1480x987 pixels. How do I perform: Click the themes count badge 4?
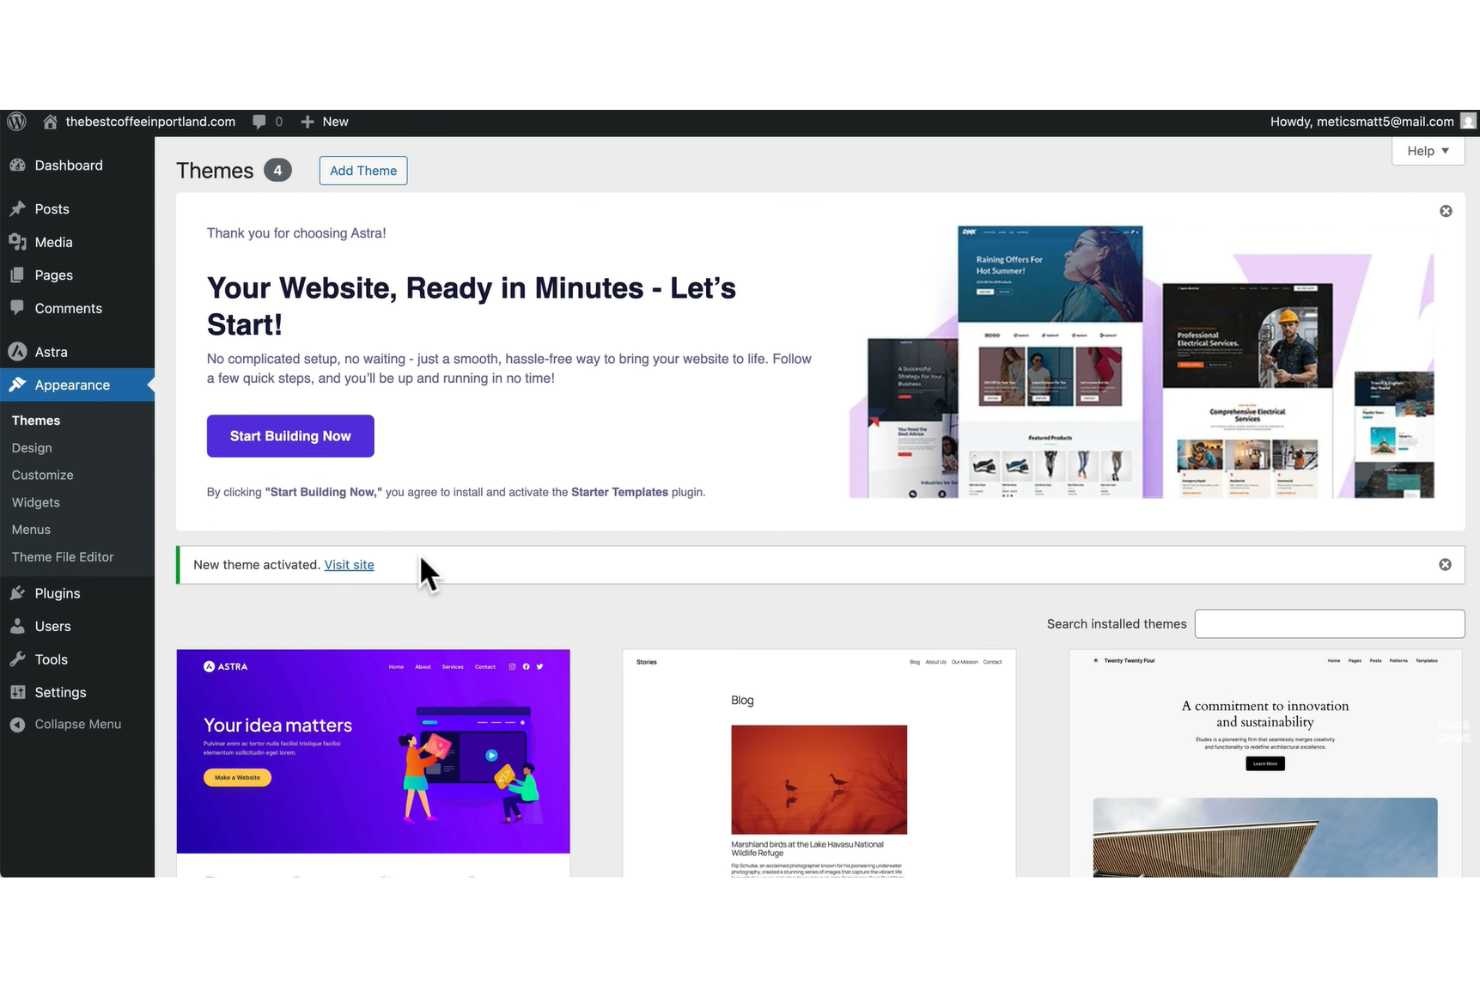point(278,170)
